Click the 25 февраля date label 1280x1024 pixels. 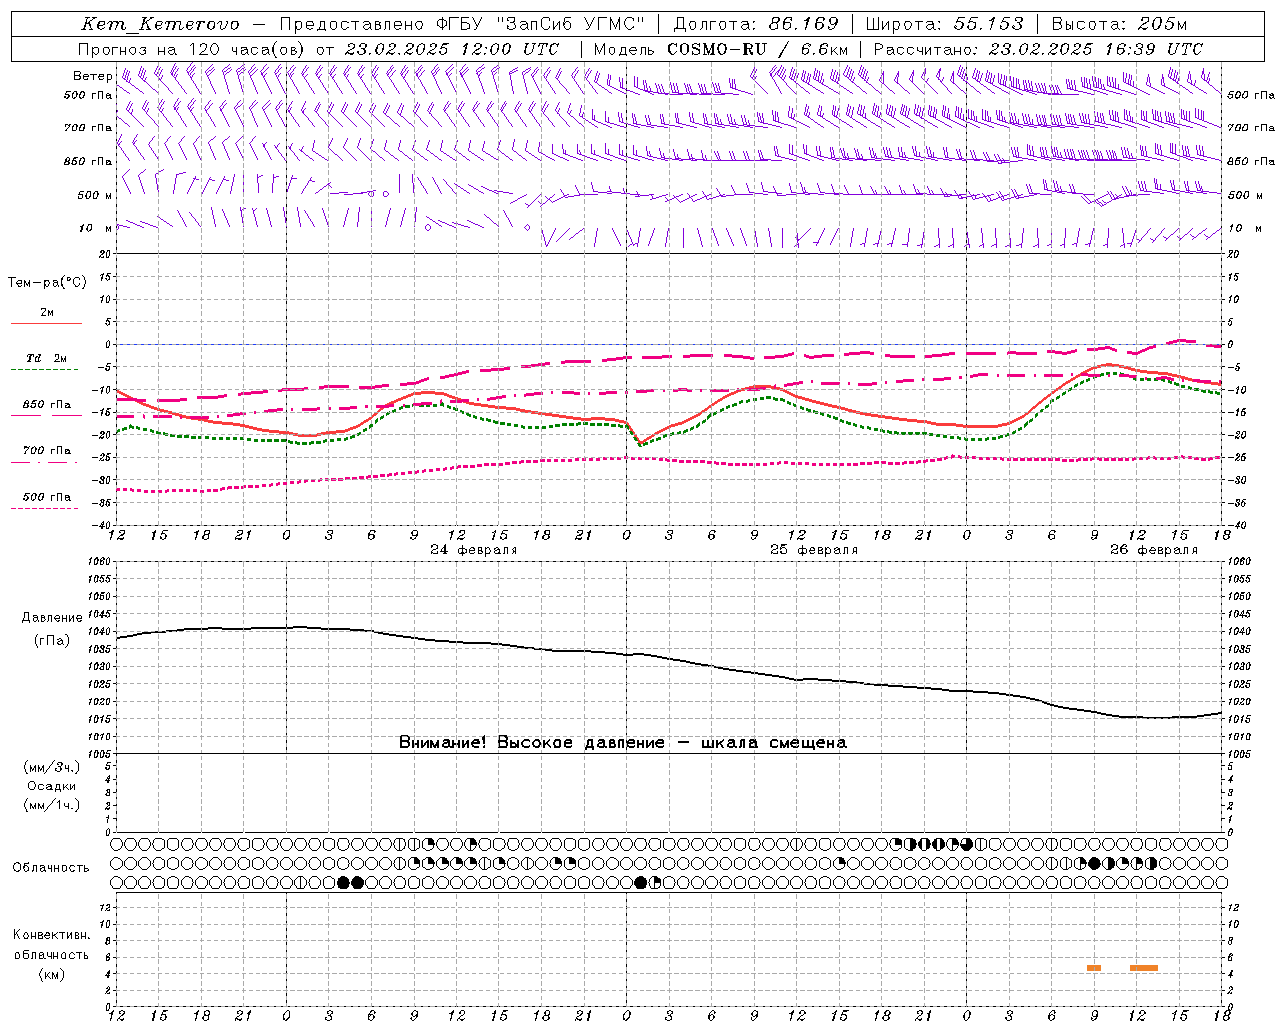[814, 550]
